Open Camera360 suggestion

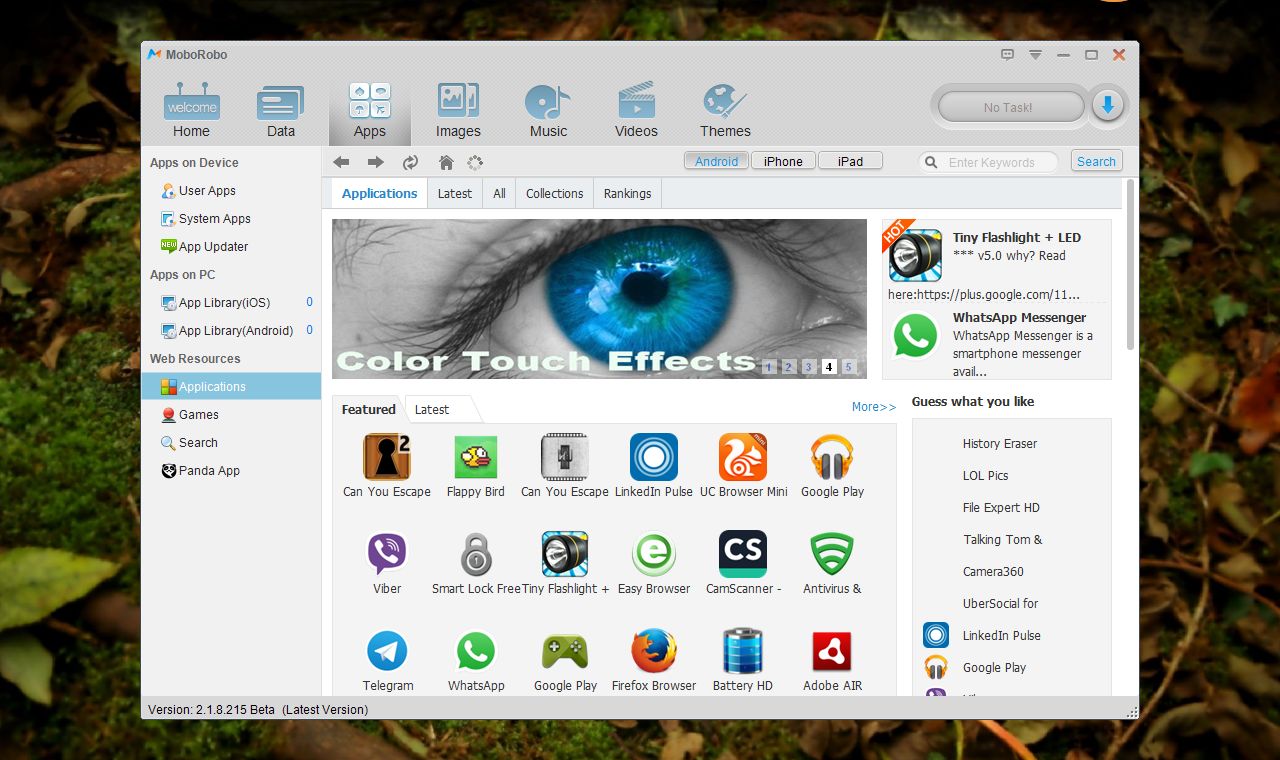coord(993,571)
